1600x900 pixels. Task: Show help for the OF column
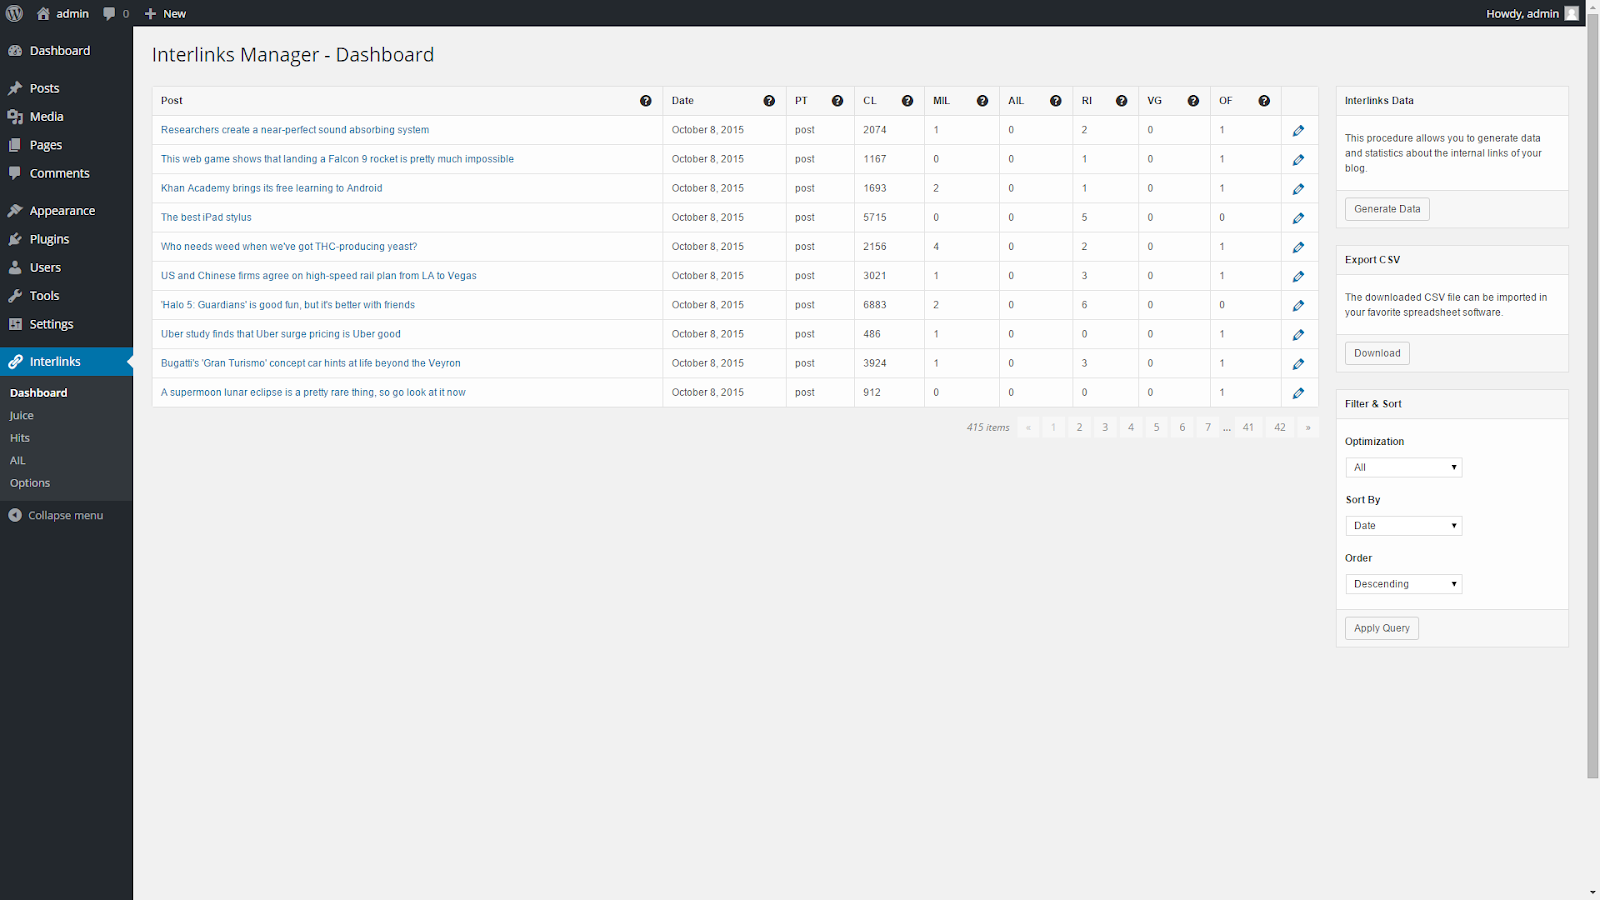coord(1264,101)
